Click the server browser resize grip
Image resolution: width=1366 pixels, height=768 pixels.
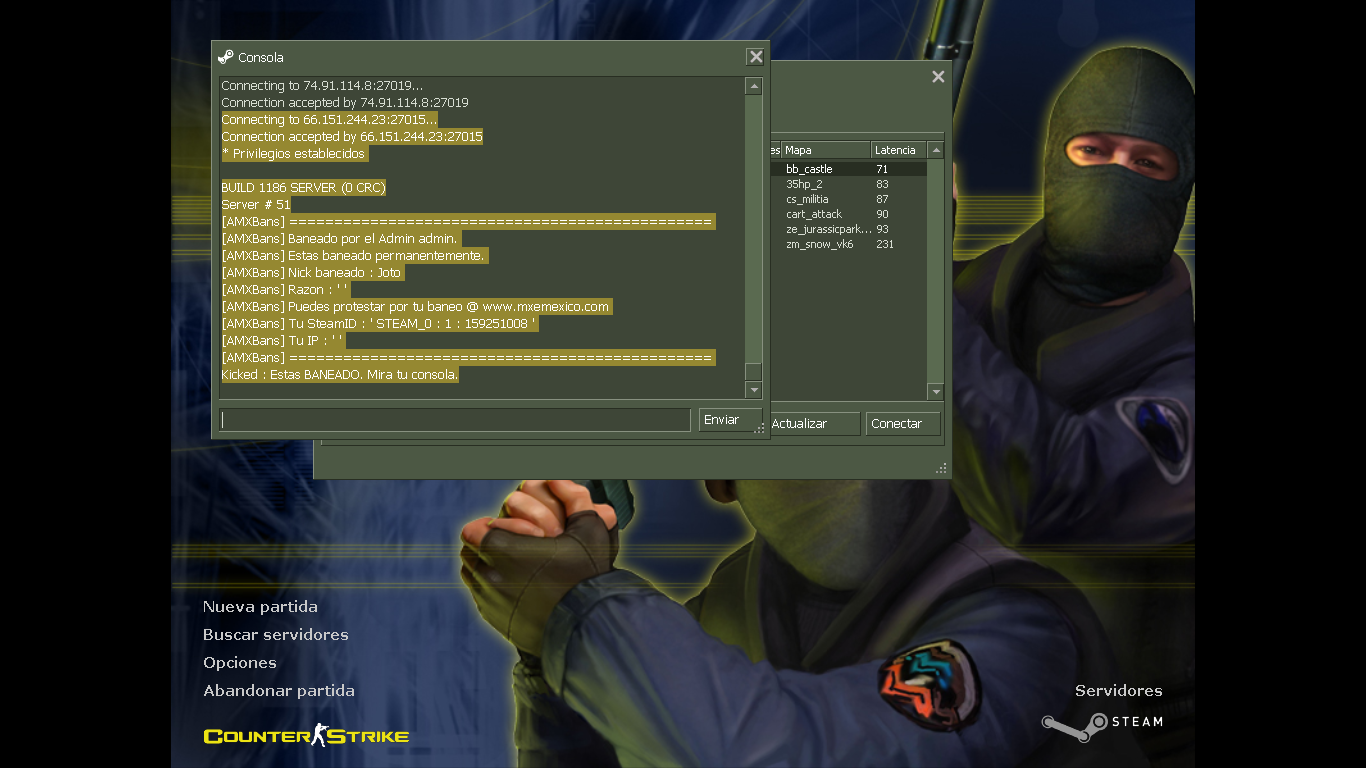(941, 468)
